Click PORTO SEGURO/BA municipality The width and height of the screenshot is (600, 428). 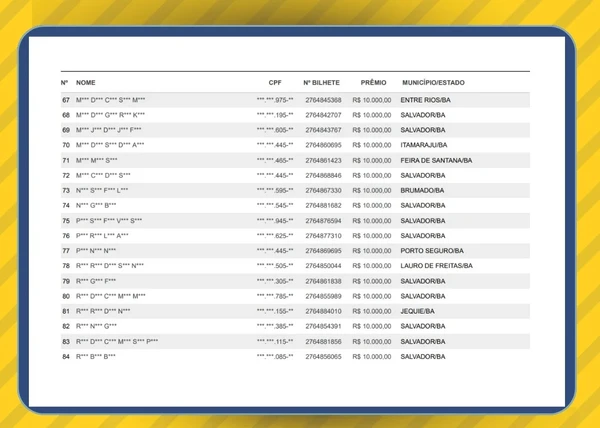(432, 251)
